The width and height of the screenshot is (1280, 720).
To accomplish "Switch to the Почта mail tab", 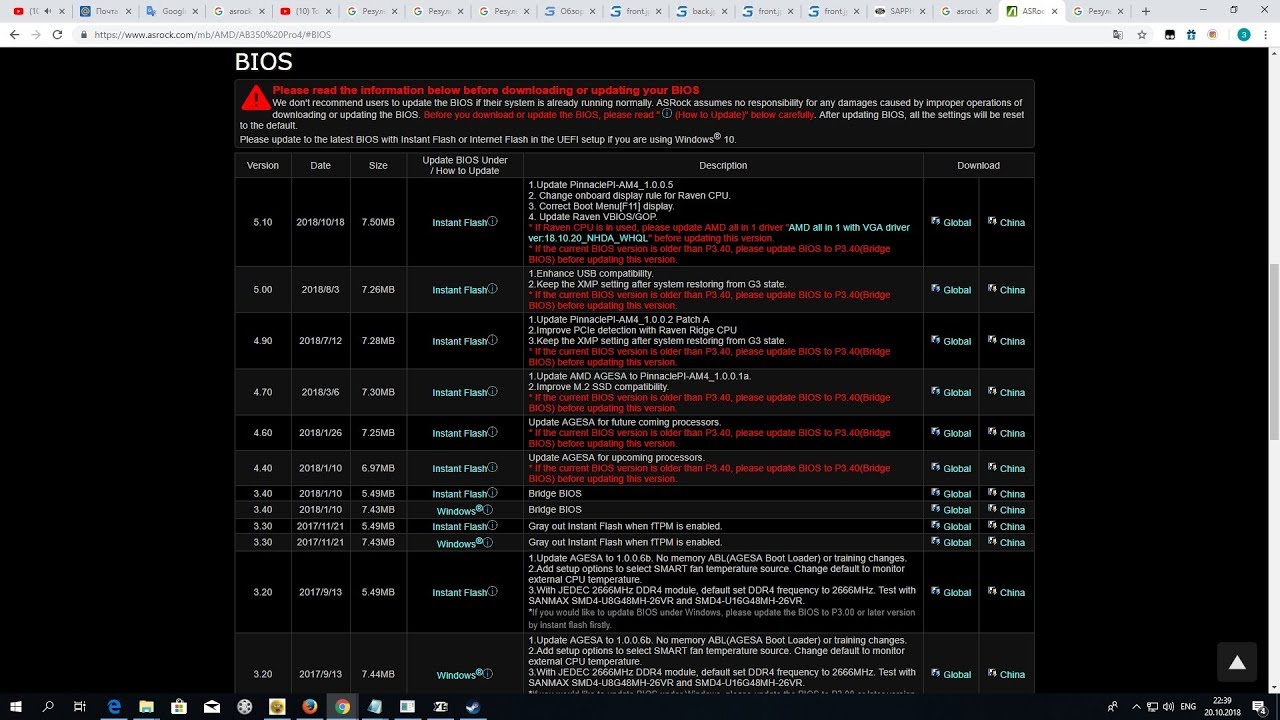I will [x=106, y=11].
